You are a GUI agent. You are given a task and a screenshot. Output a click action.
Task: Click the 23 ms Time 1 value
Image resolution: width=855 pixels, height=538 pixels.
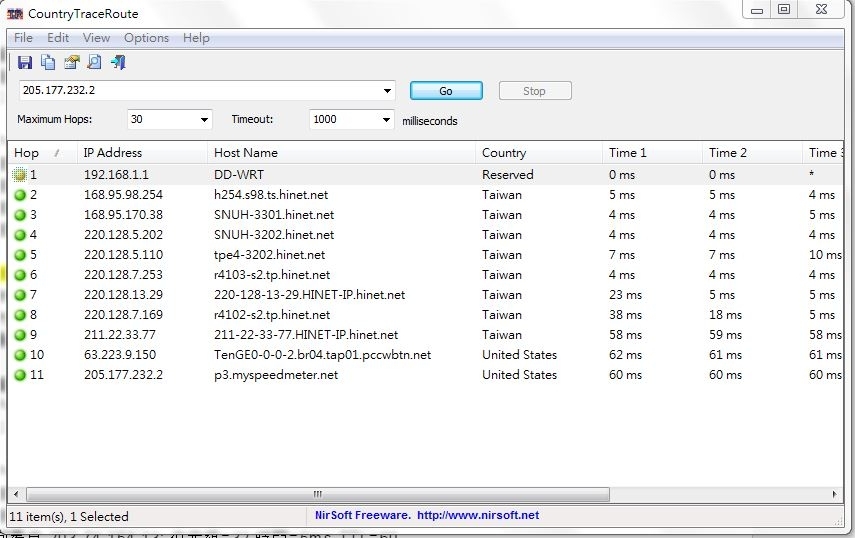click(625, 295)
